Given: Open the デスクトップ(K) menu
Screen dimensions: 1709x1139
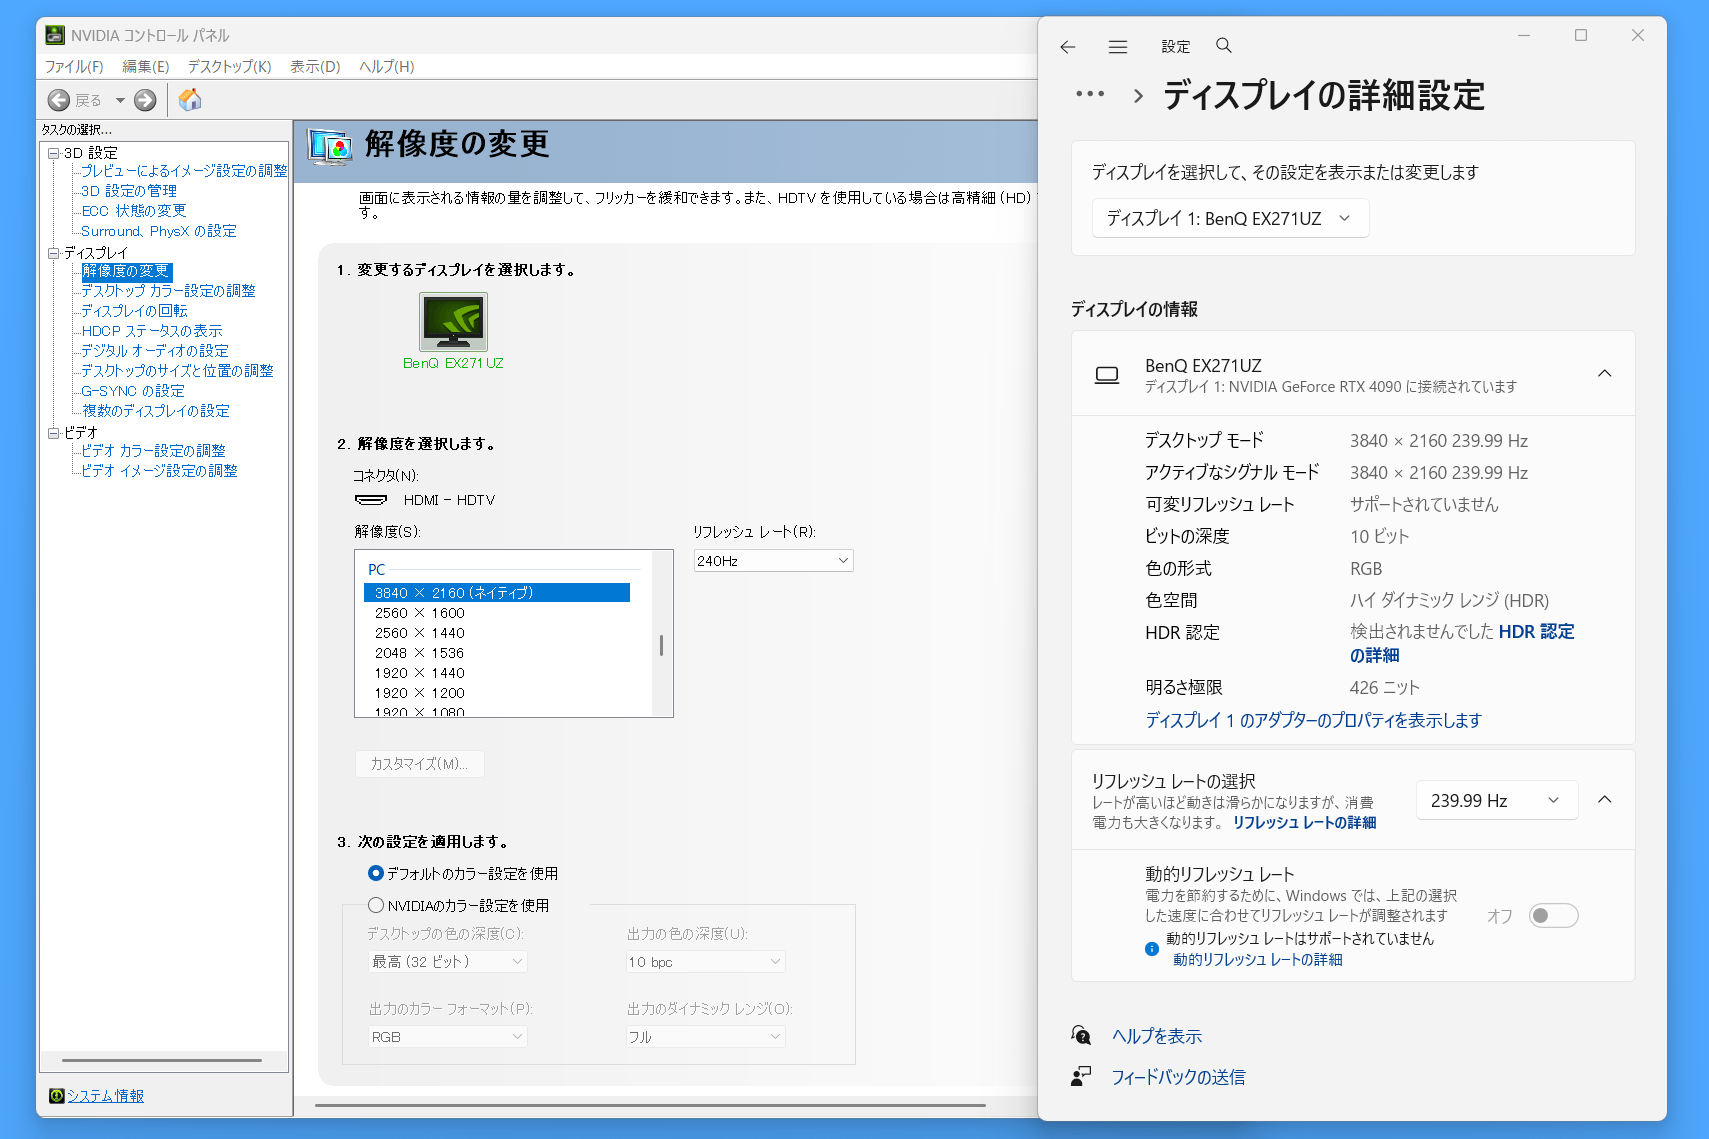Looking at the screenshot, I should [x=229, y=67].
